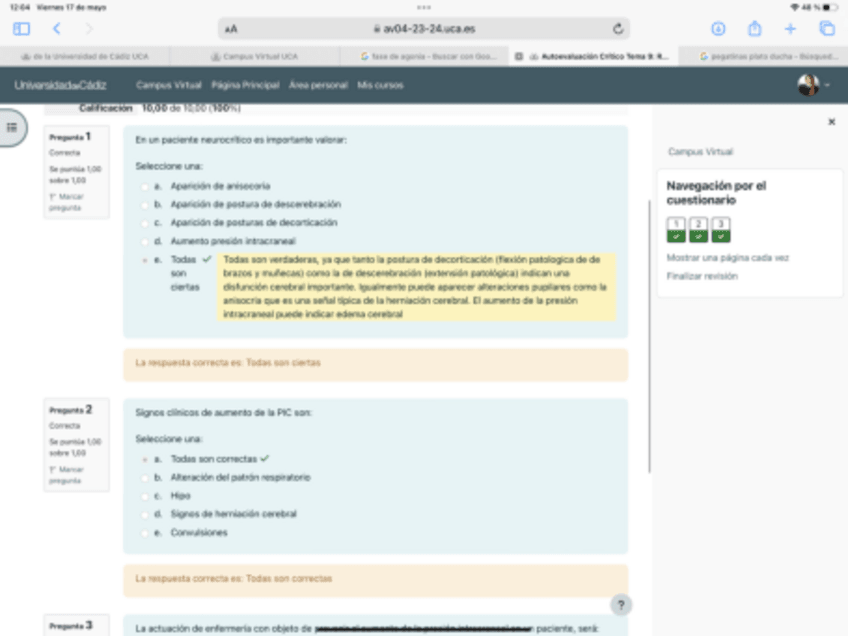
Task: Click the 10,00 de 10,00 grade text
Action: pos(191,108)
